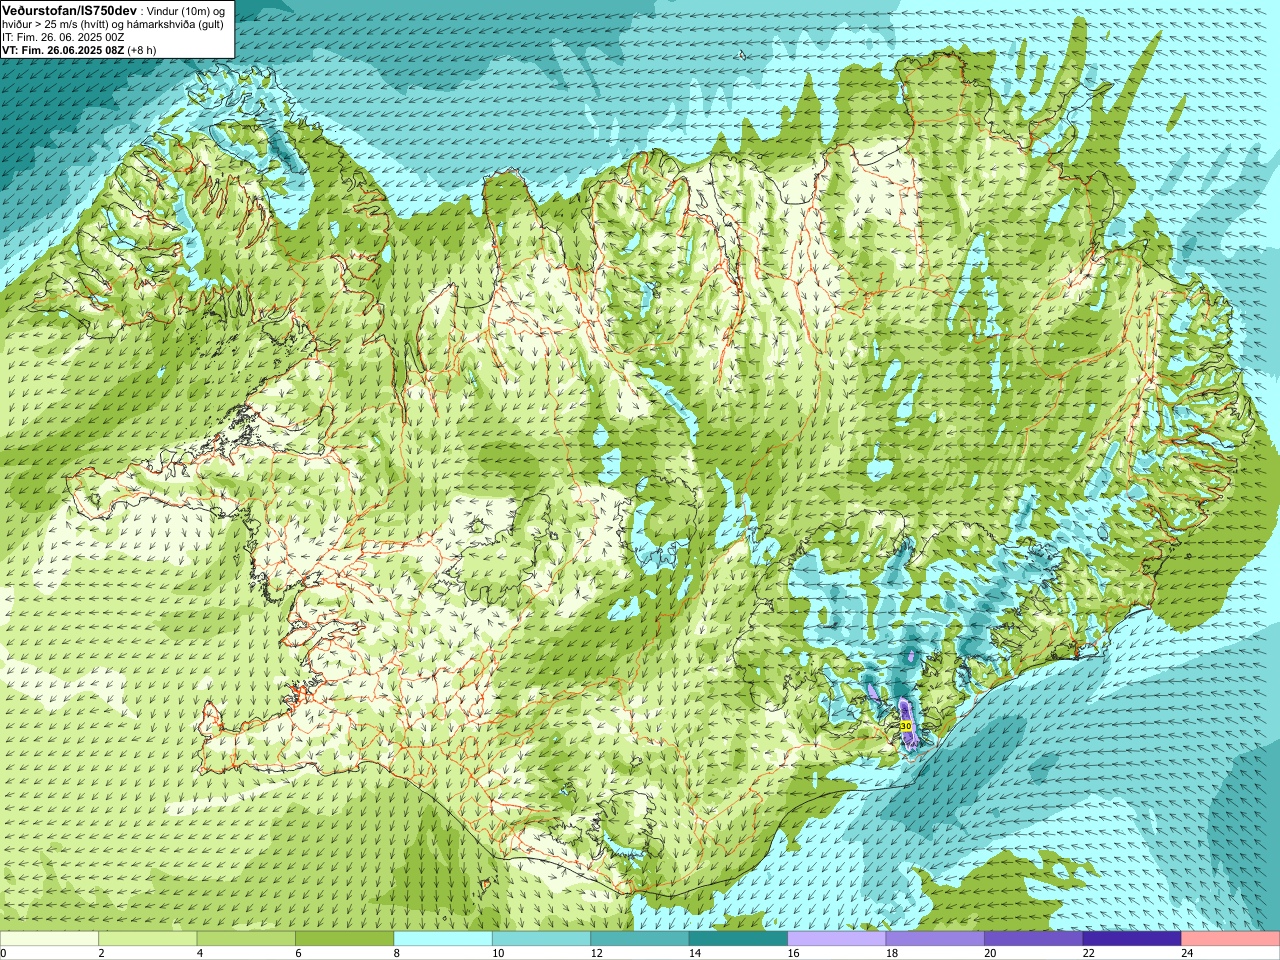Select the 4–6 m/s green legend swatch

coord(246,939)
